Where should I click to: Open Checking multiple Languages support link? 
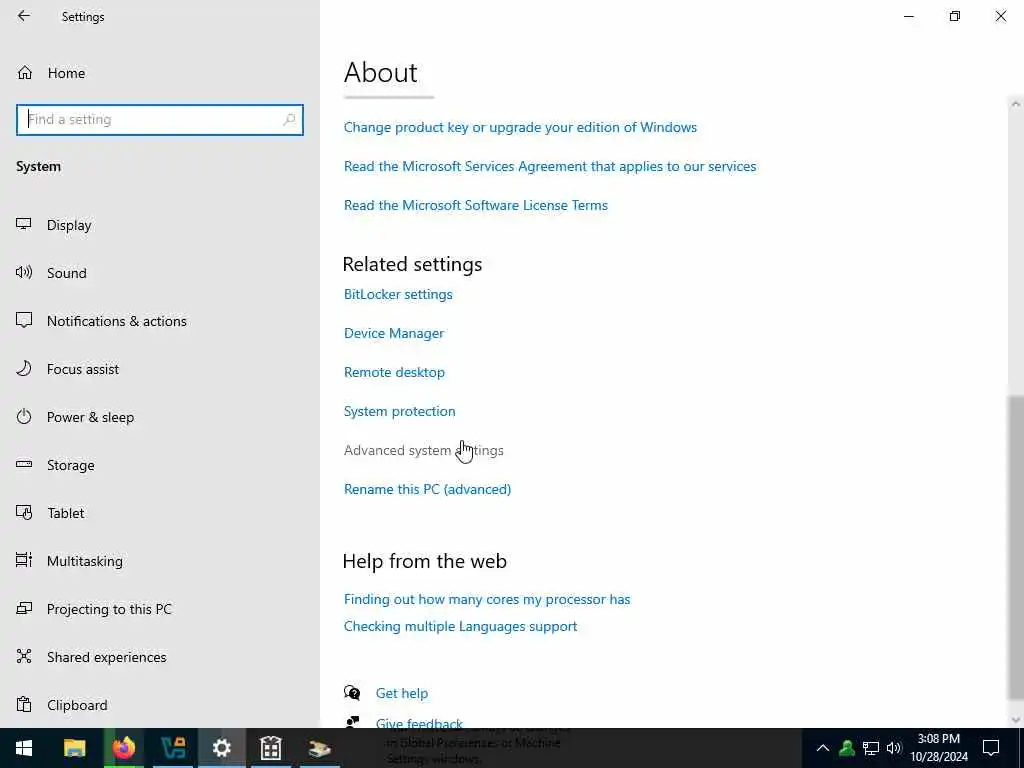click(x=460, y=626)
